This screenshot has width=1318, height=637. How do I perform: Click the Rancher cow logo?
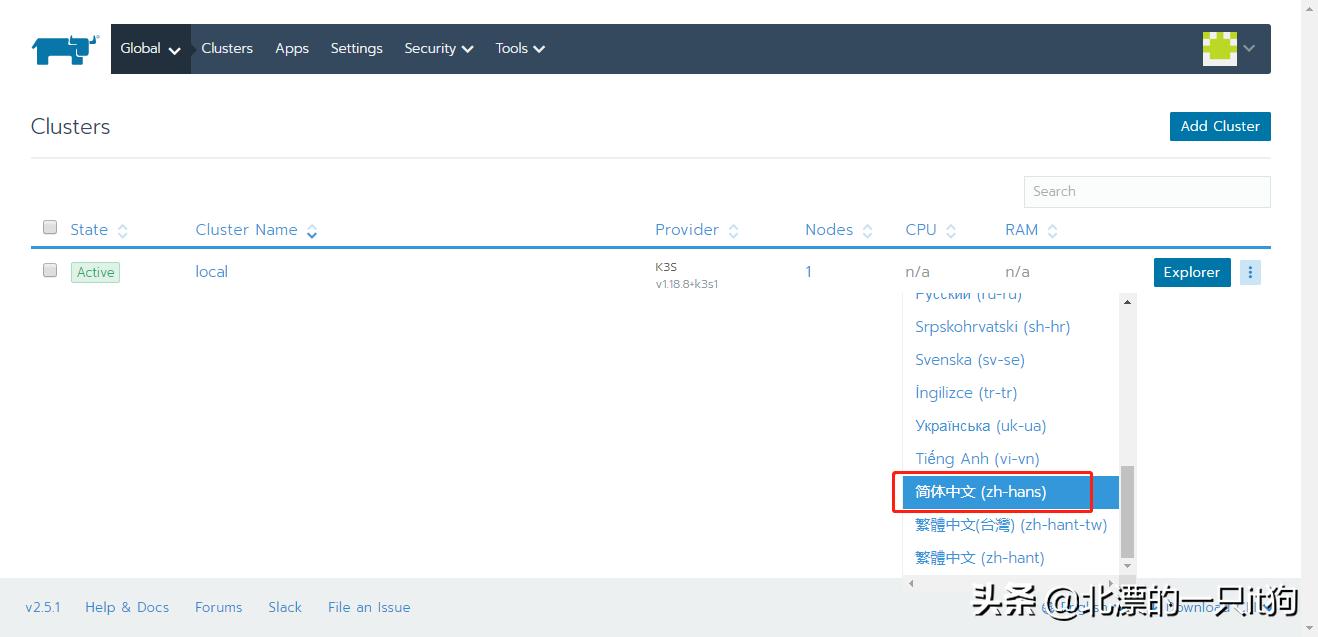point(65,49)
